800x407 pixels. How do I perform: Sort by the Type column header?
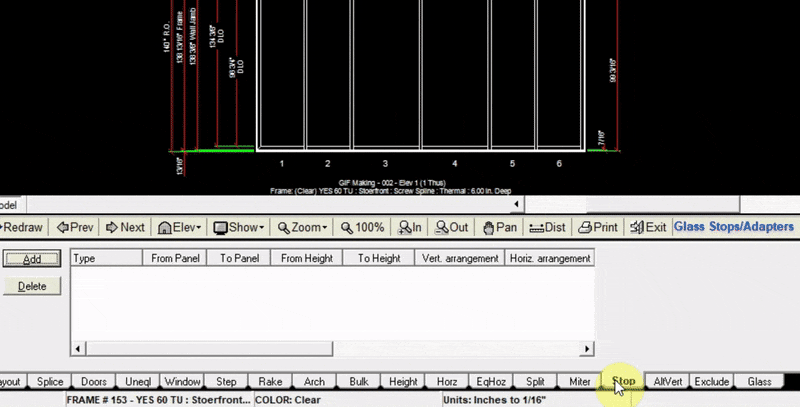pyautogui.click(x=107, y=259)
